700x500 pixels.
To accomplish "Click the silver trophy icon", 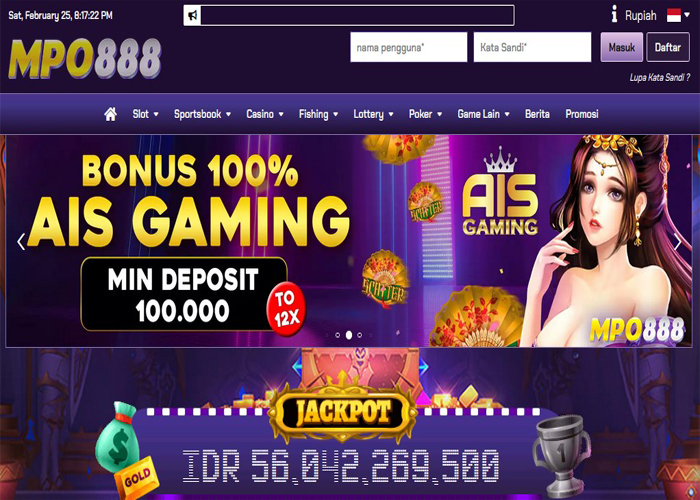I will click(562, 456).
